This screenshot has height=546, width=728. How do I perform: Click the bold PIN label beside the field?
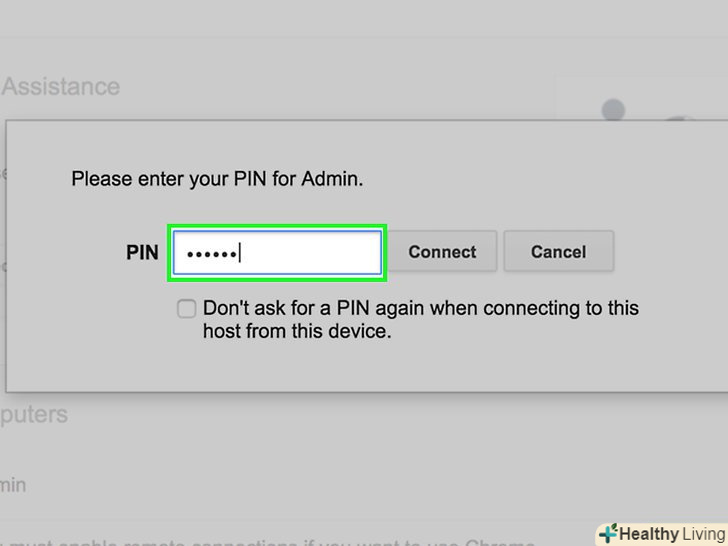142,252
